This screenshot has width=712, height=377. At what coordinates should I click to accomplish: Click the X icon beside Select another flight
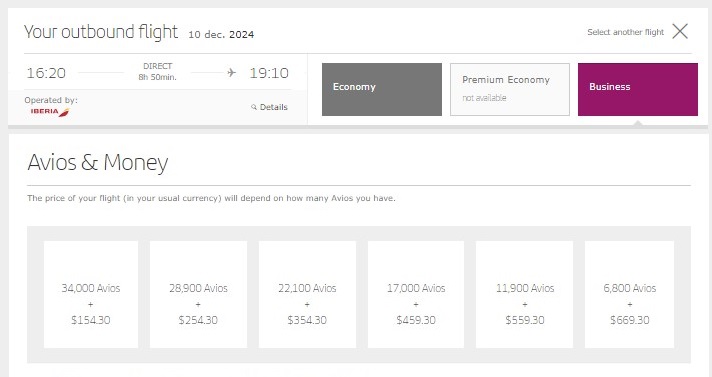680,31
